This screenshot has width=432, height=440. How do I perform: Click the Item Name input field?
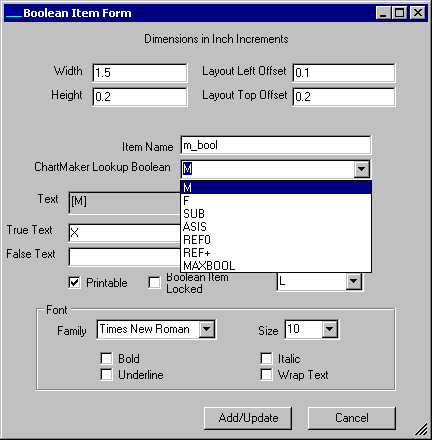(276, 145)
